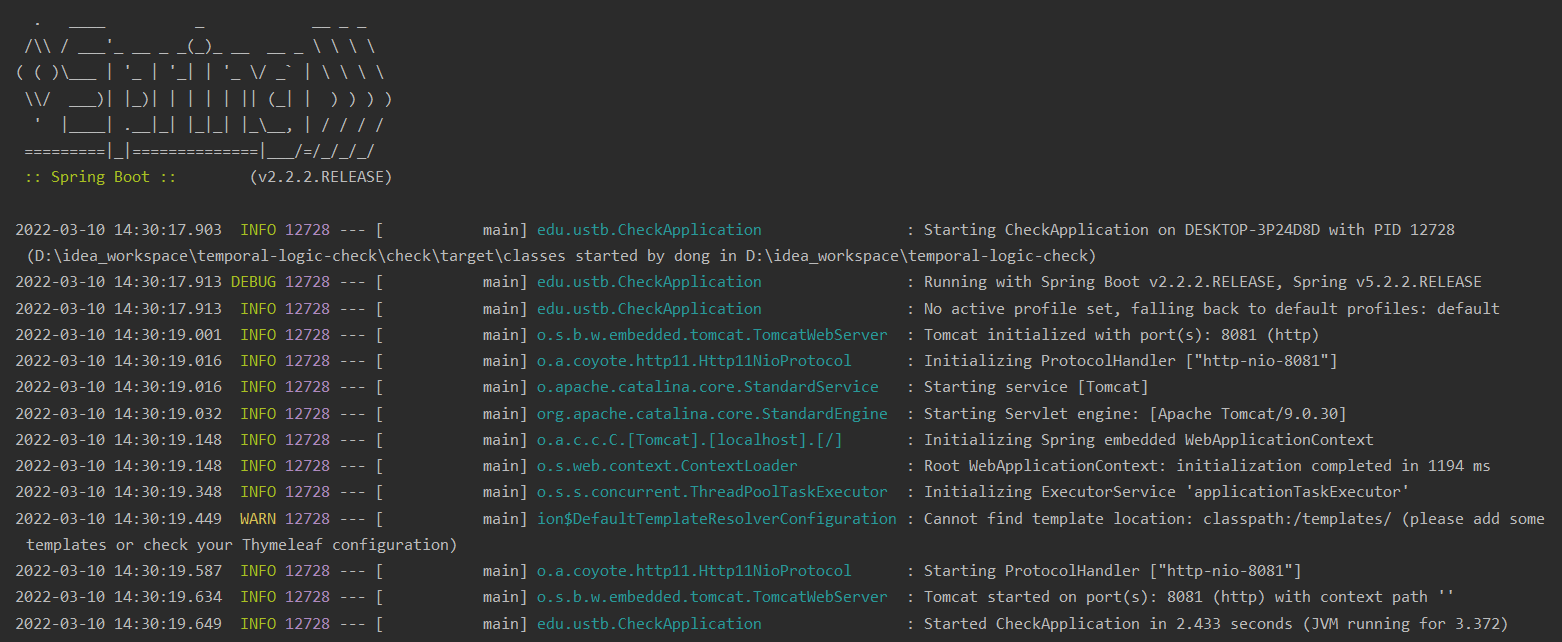Click TomcatWebServer logger in 'Tomcat initialized' row

pos(712,335)
